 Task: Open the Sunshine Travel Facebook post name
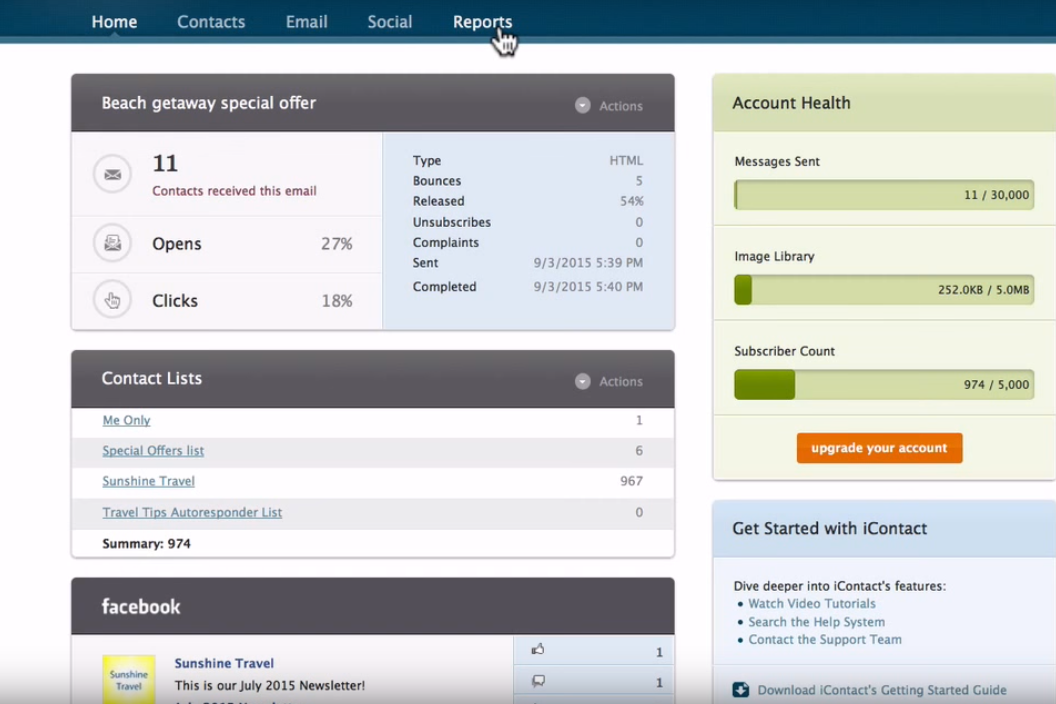224,663
